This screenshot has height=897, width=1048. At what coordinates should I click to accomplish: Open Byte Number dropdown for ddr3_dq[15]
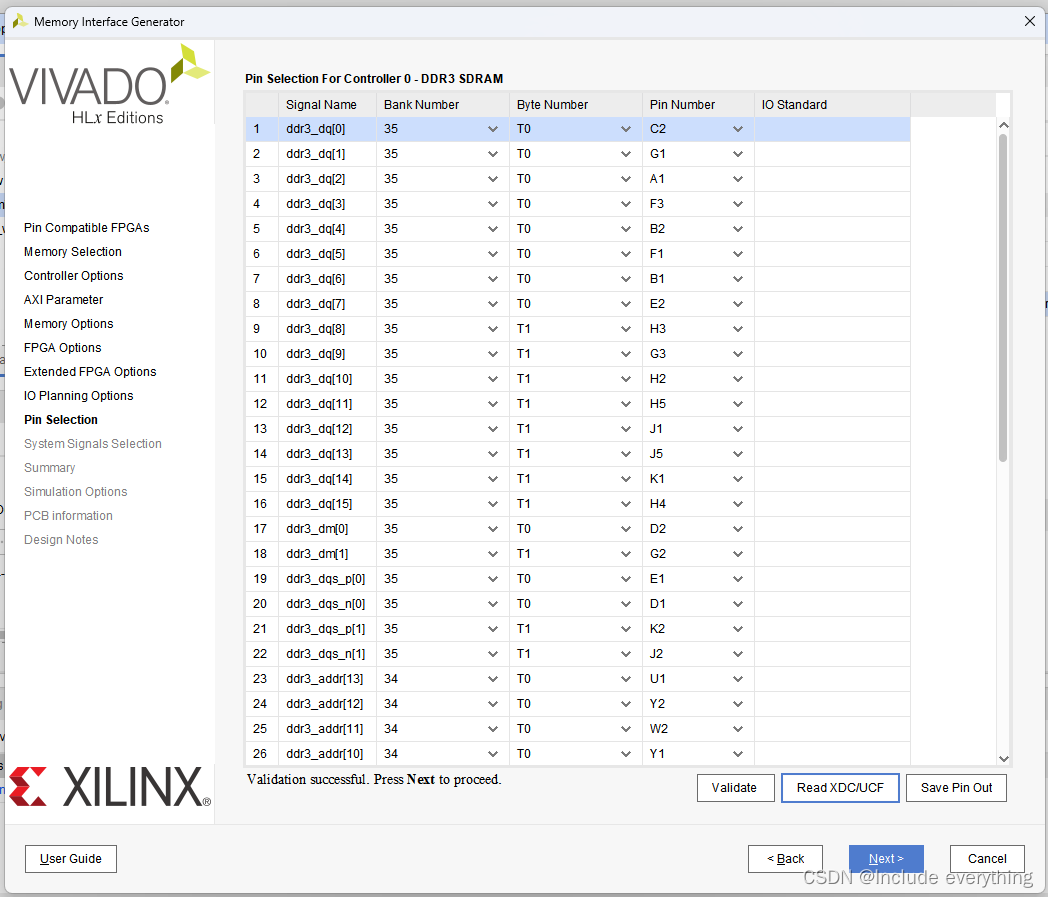626,504
